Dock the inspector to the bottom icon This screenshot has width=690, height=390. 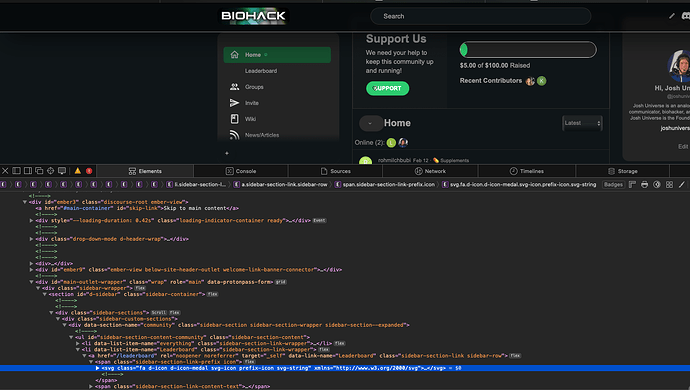[x=16, y=171]
